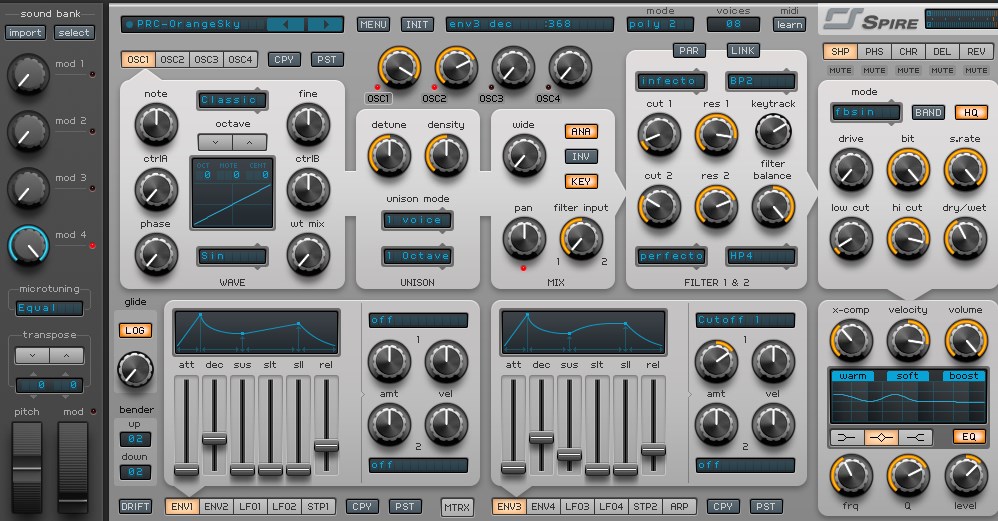
Task: Open the Classic oscillator mode dropdown
Action: click(233, 100)
